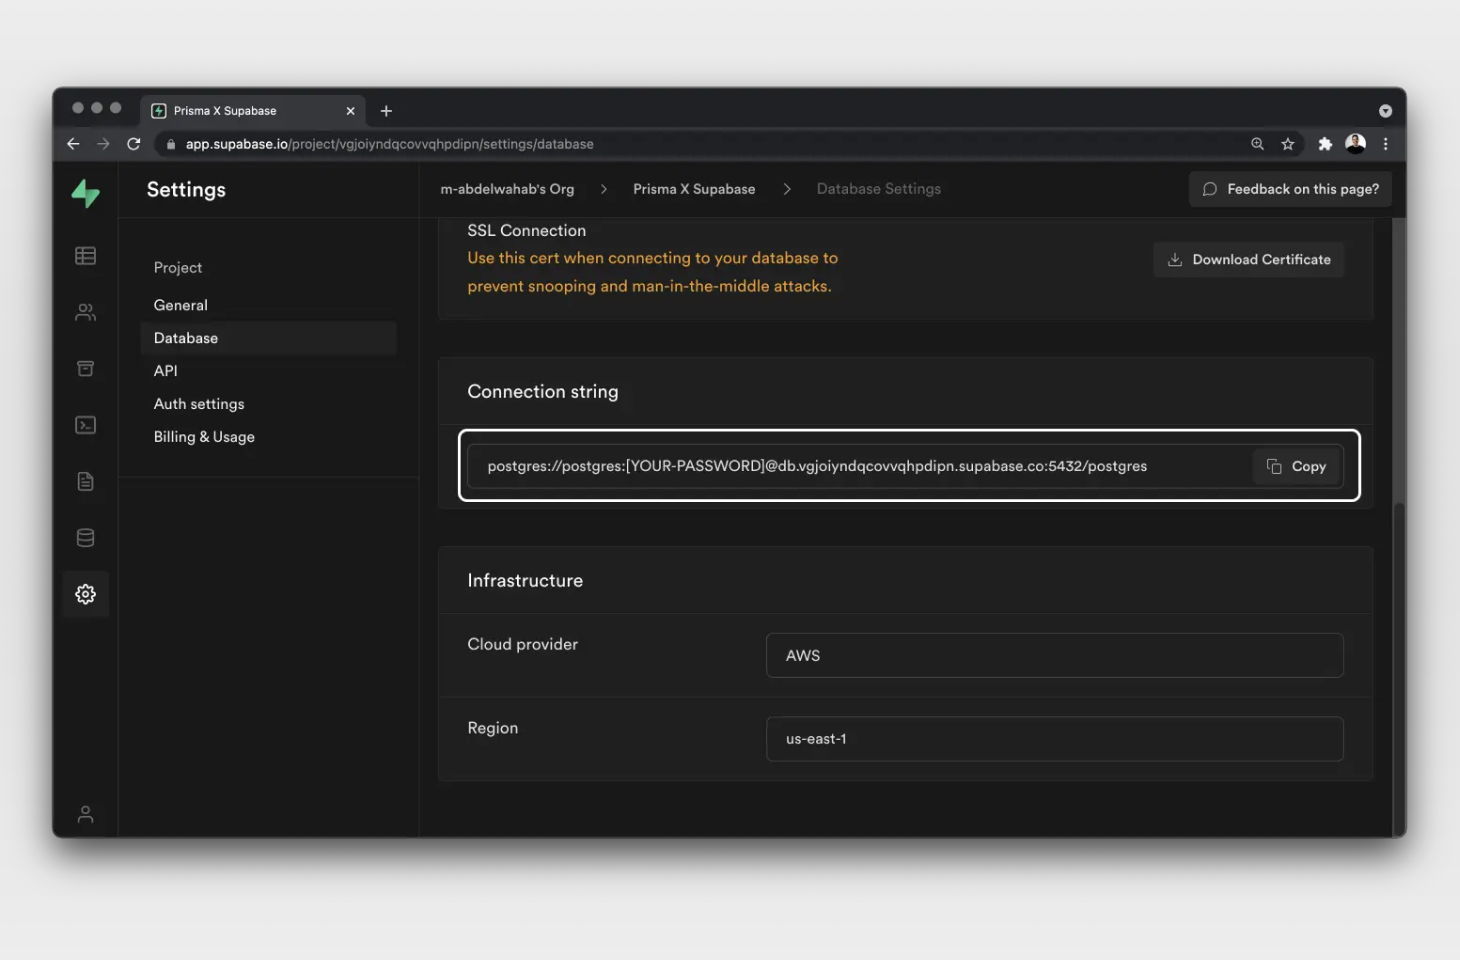
Task: Open the browser extensions puzzle icon
Action: 1325,144
